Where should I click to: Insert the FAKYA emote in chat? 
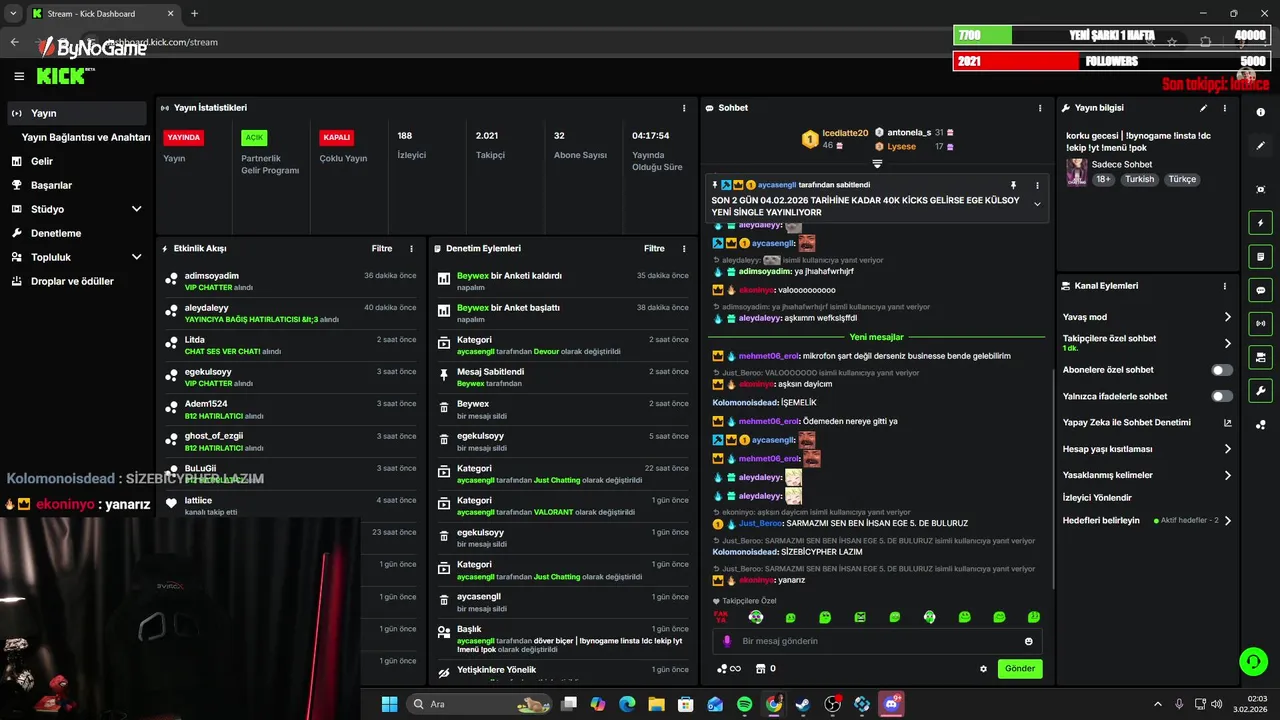[720, 617]
